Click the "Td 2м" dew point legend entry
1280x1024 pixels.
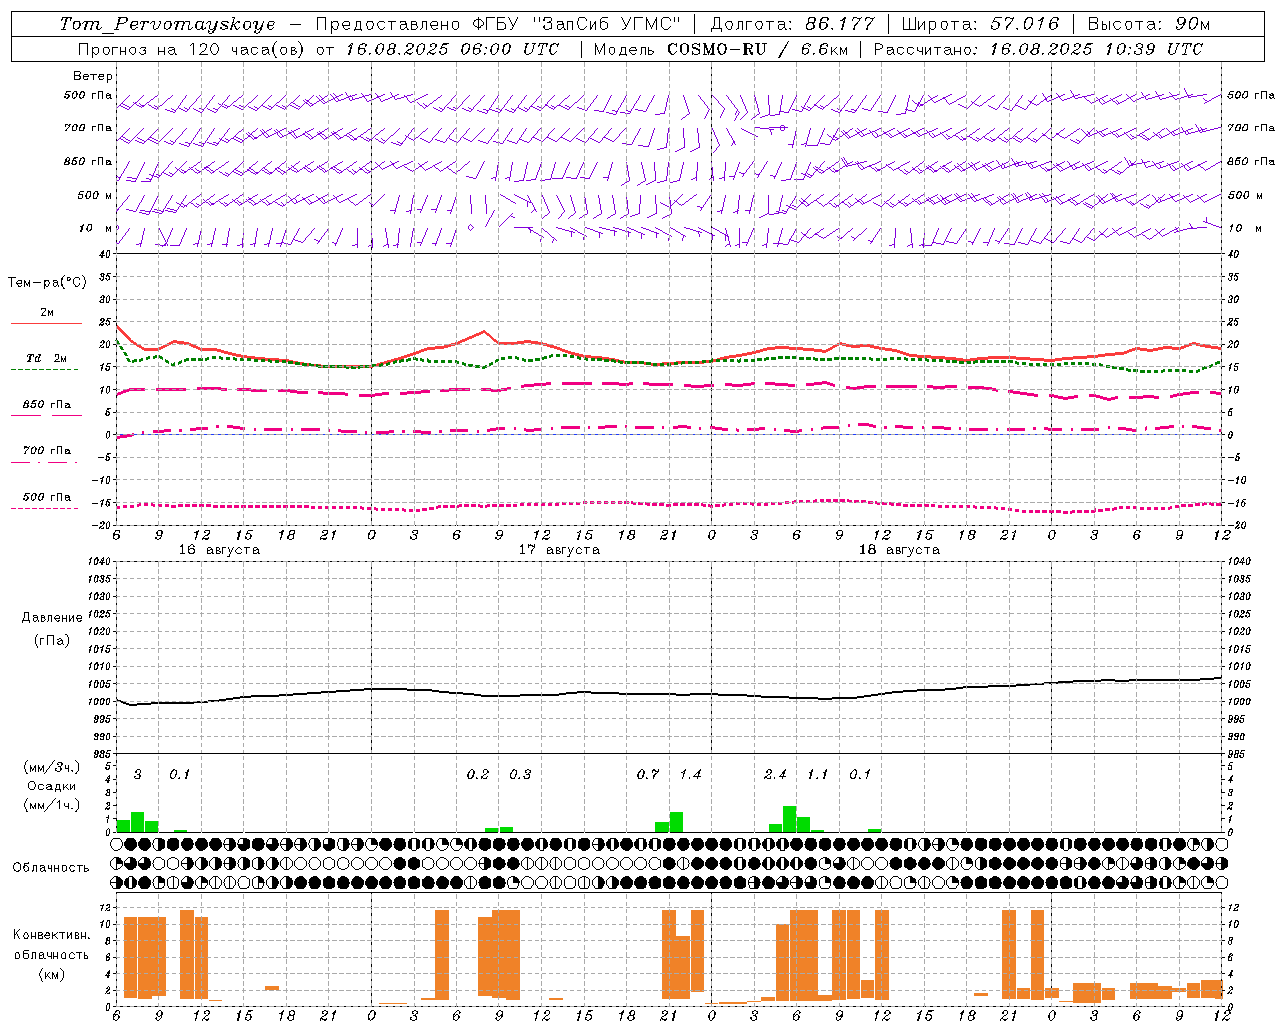(x=47, y=358)
